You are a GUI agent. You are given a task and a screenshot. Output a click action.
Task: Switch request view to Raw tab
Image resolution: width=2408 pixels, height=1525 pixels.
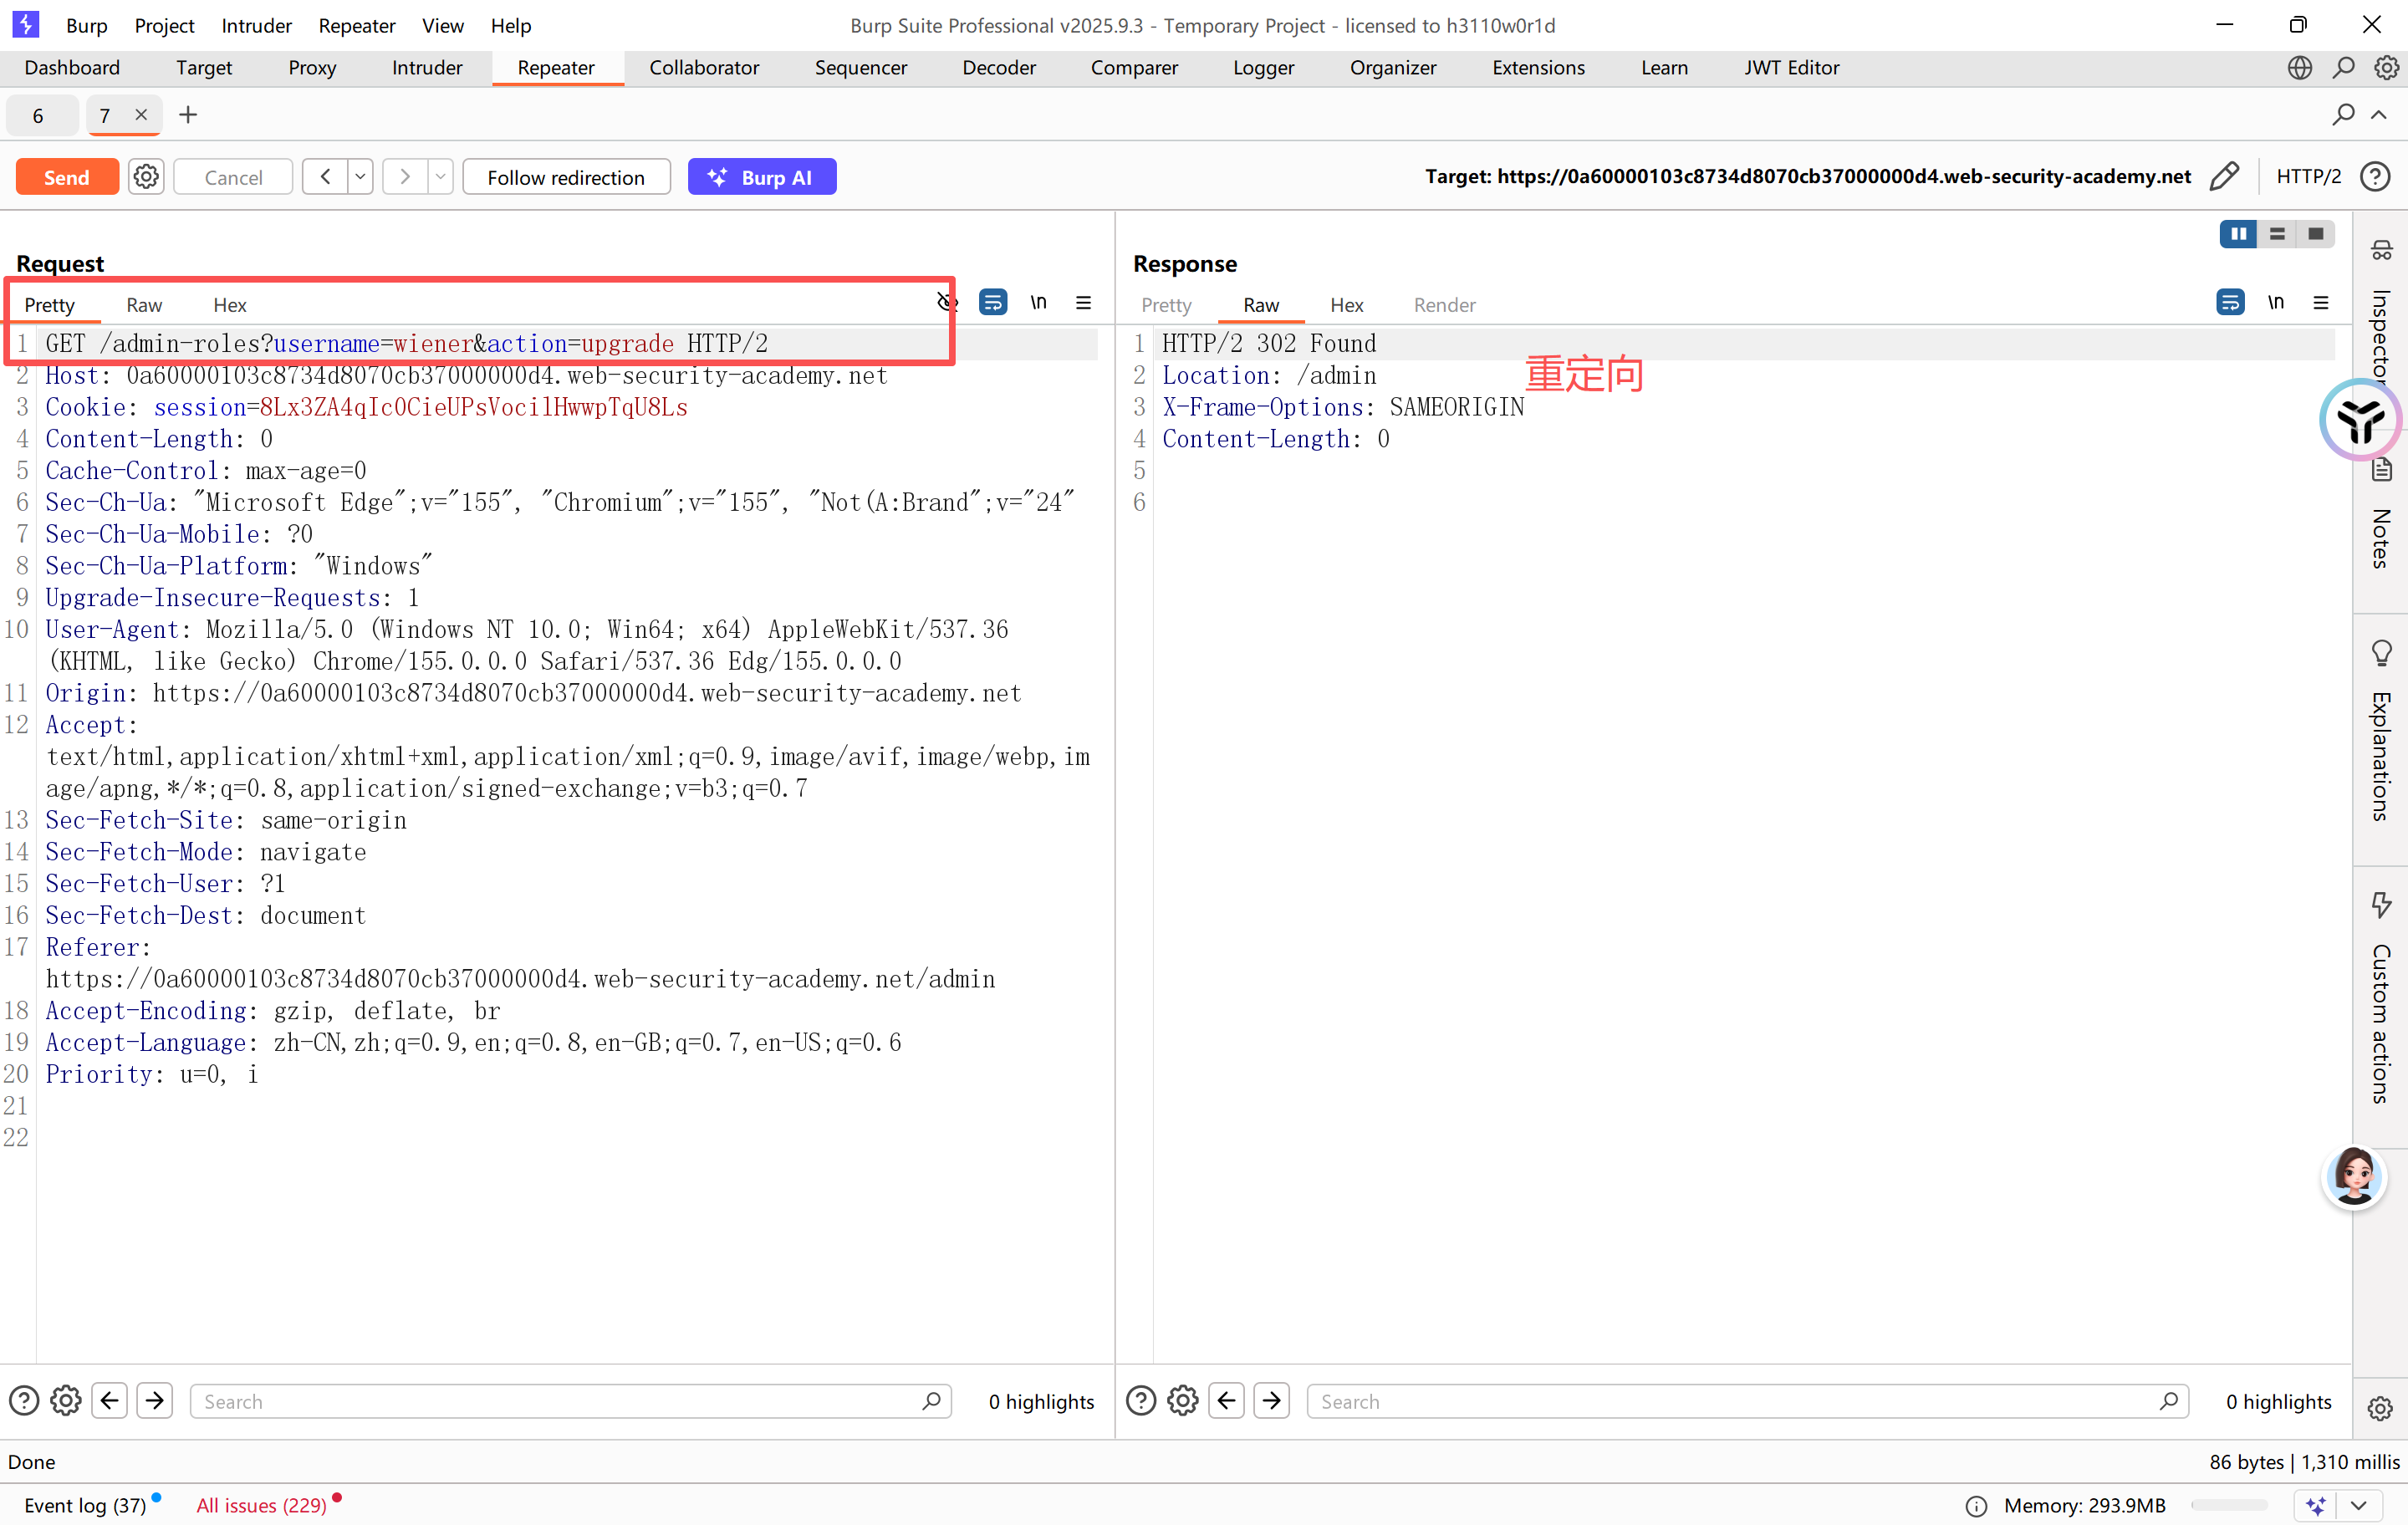click(144, 305)
